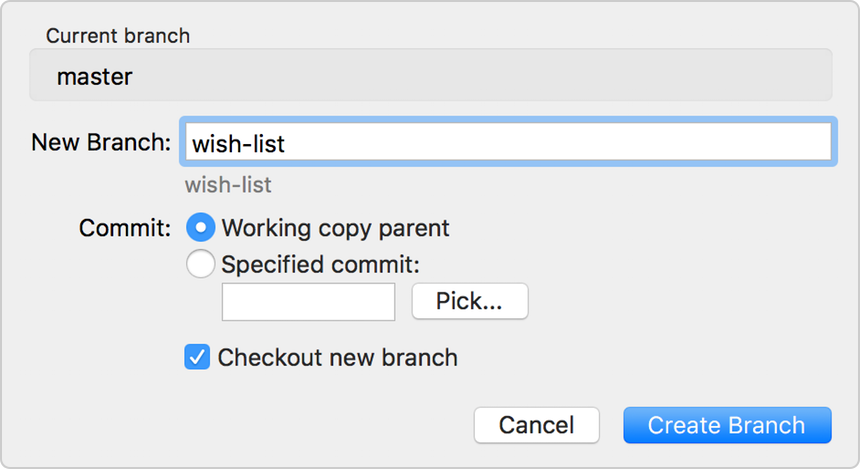Select the Specified commit radio button
Screen dimensions: 860x470
pyautogui.click(x=201, y=264)
